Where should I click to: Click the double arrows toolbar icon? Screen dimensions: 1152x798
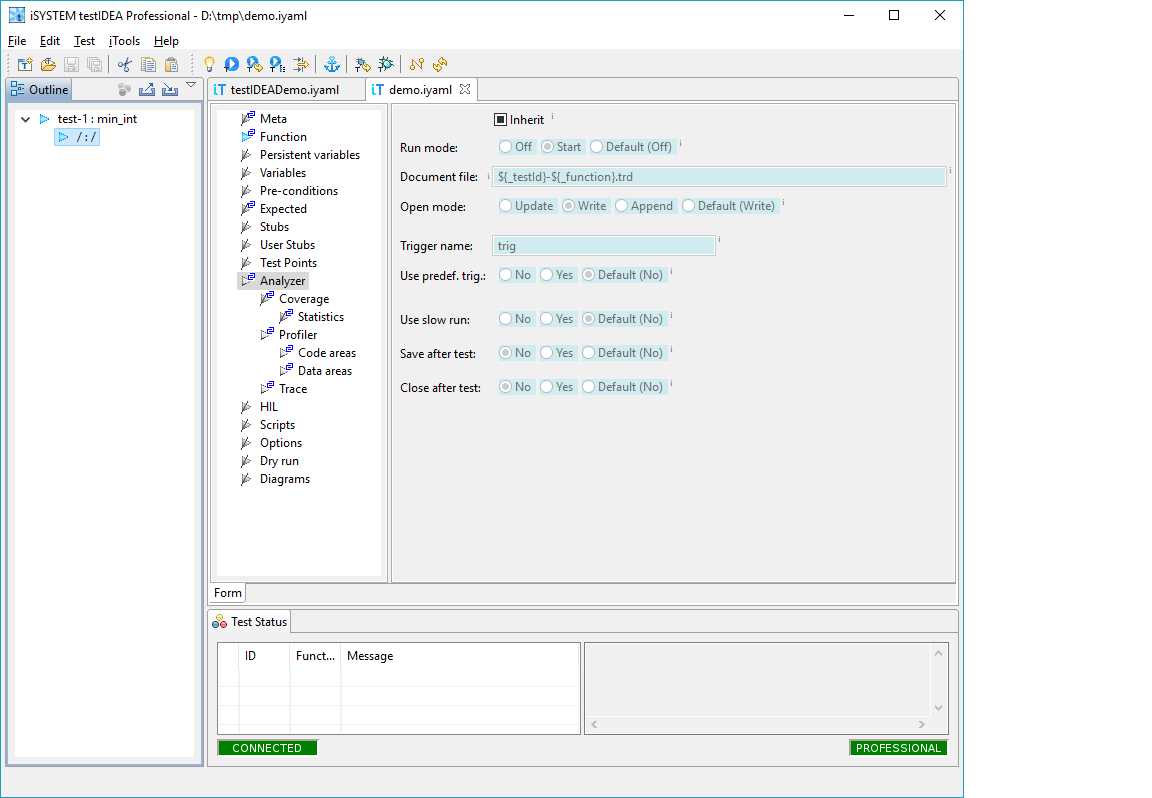pyautogui.click(x=300, y=65)
